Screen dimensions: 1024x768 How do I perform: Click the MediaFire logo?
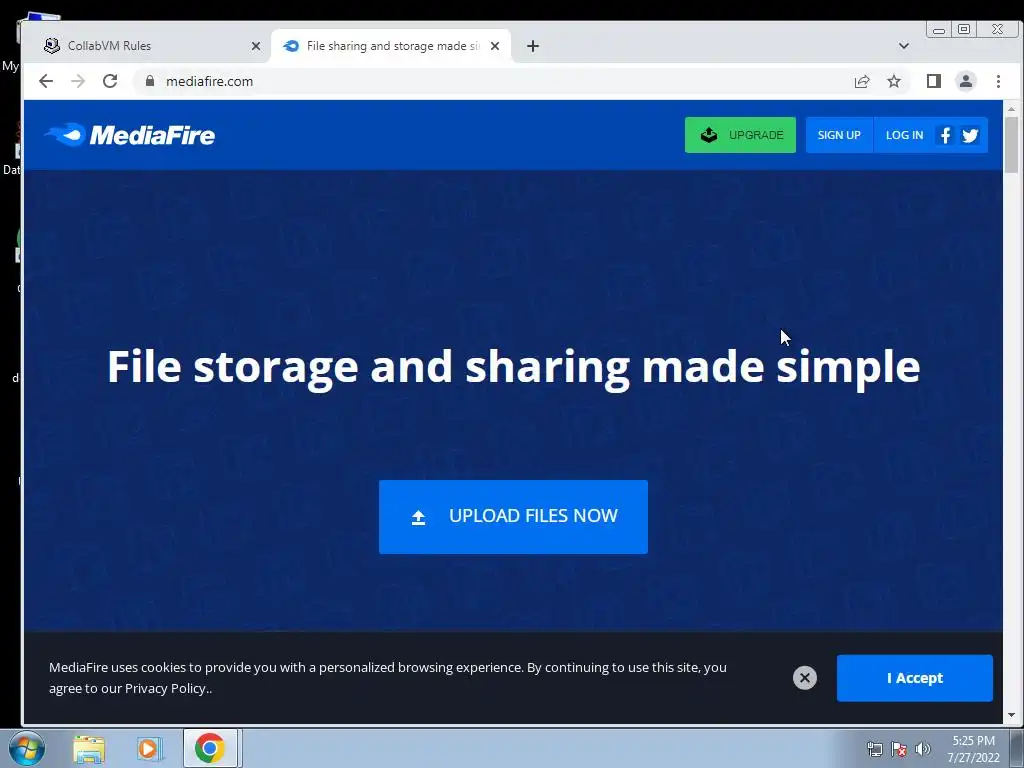pyautogui.click(x=129, y=135)
